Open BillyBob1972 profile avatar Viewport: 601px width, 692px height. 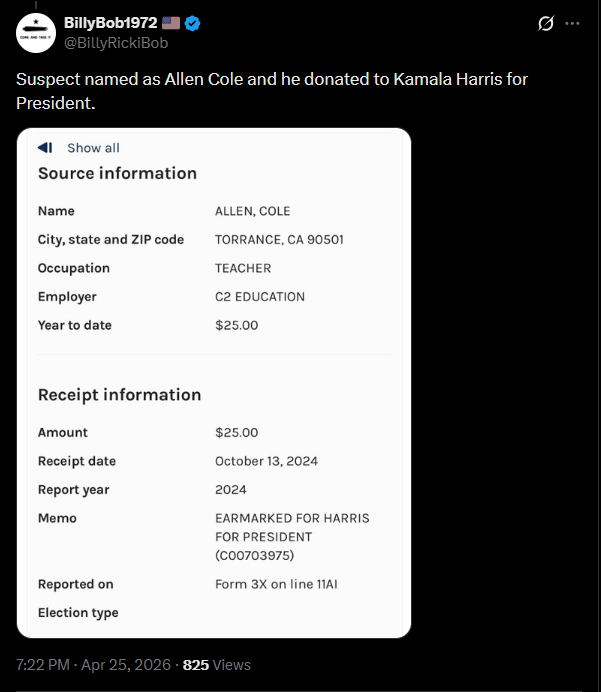pyautogui.click(x=36, y=33)
